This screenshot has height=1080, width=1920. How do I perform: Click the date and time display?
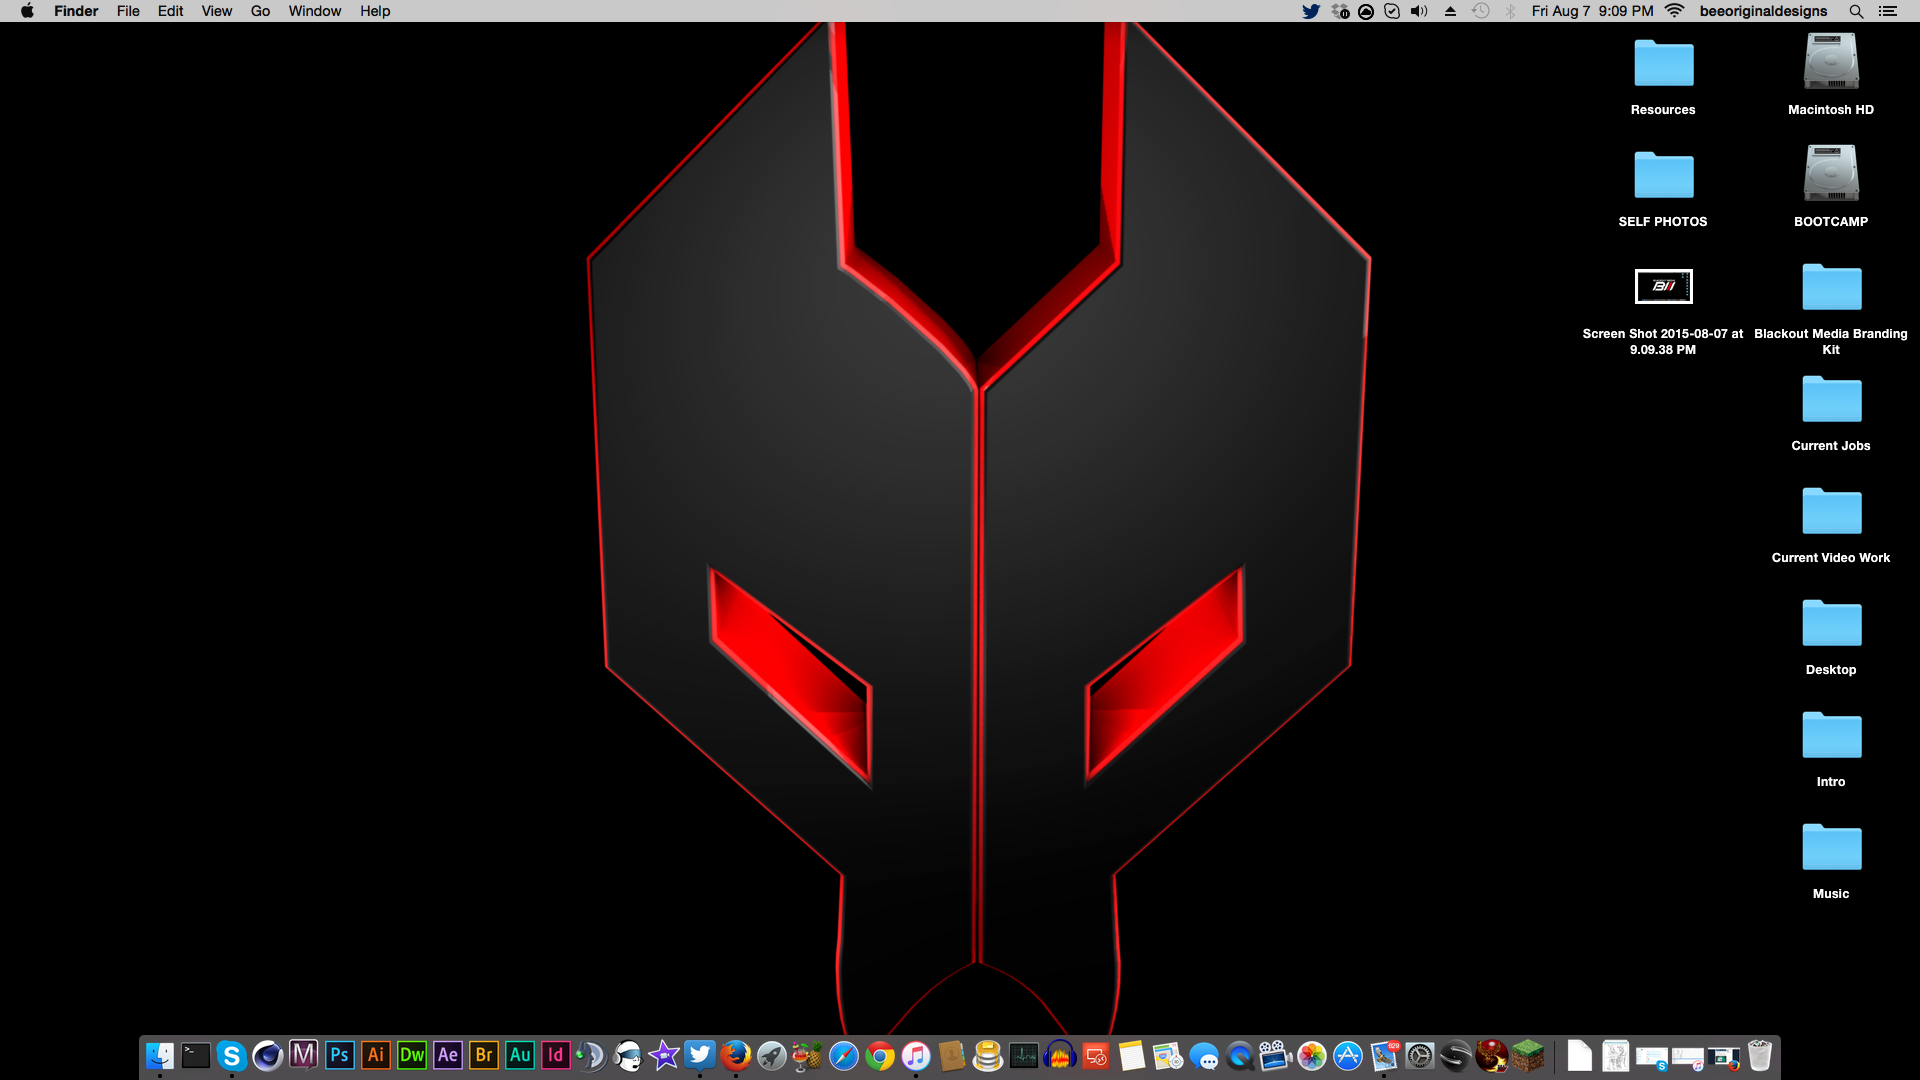[1592, 11]
